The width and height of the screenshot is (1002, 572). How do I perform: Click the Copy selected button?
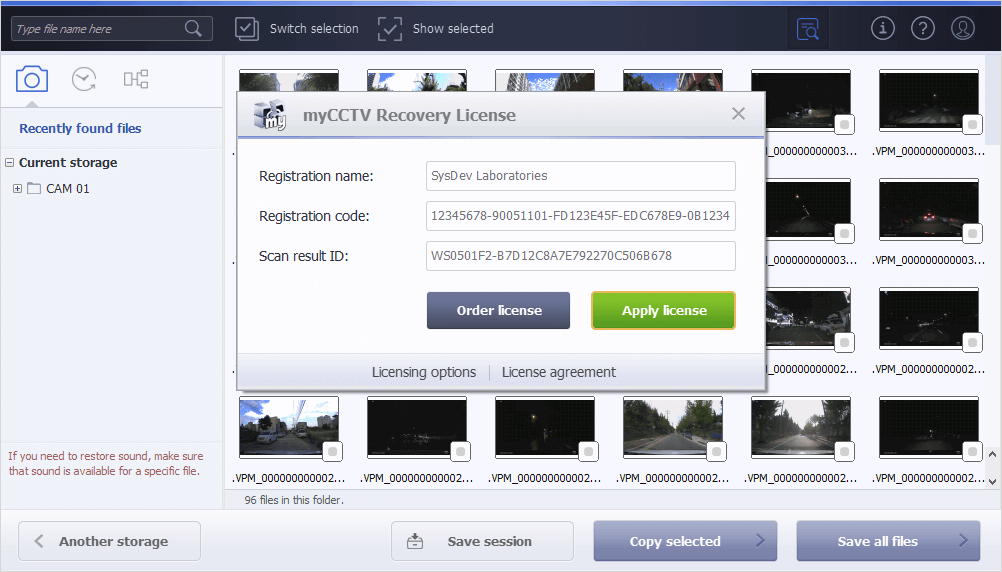pos(685,541)
